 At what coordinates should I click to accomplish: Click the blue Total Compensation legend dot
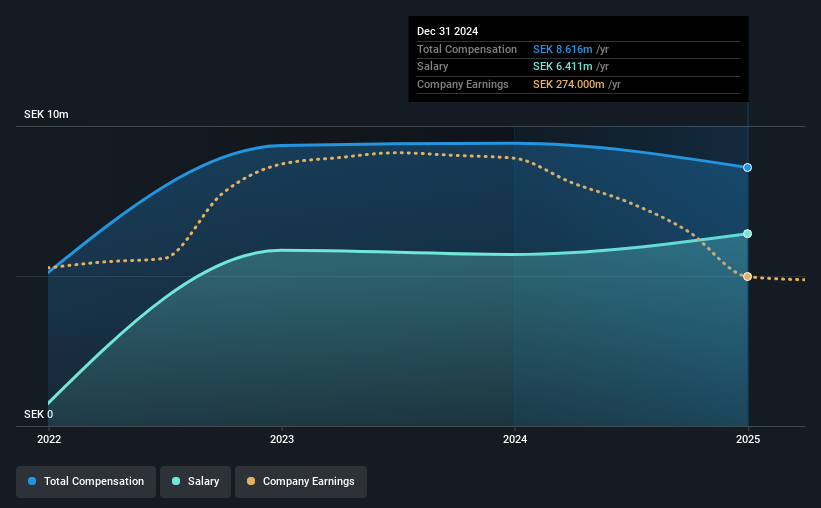pyautogui.click(x=32, y=481)
